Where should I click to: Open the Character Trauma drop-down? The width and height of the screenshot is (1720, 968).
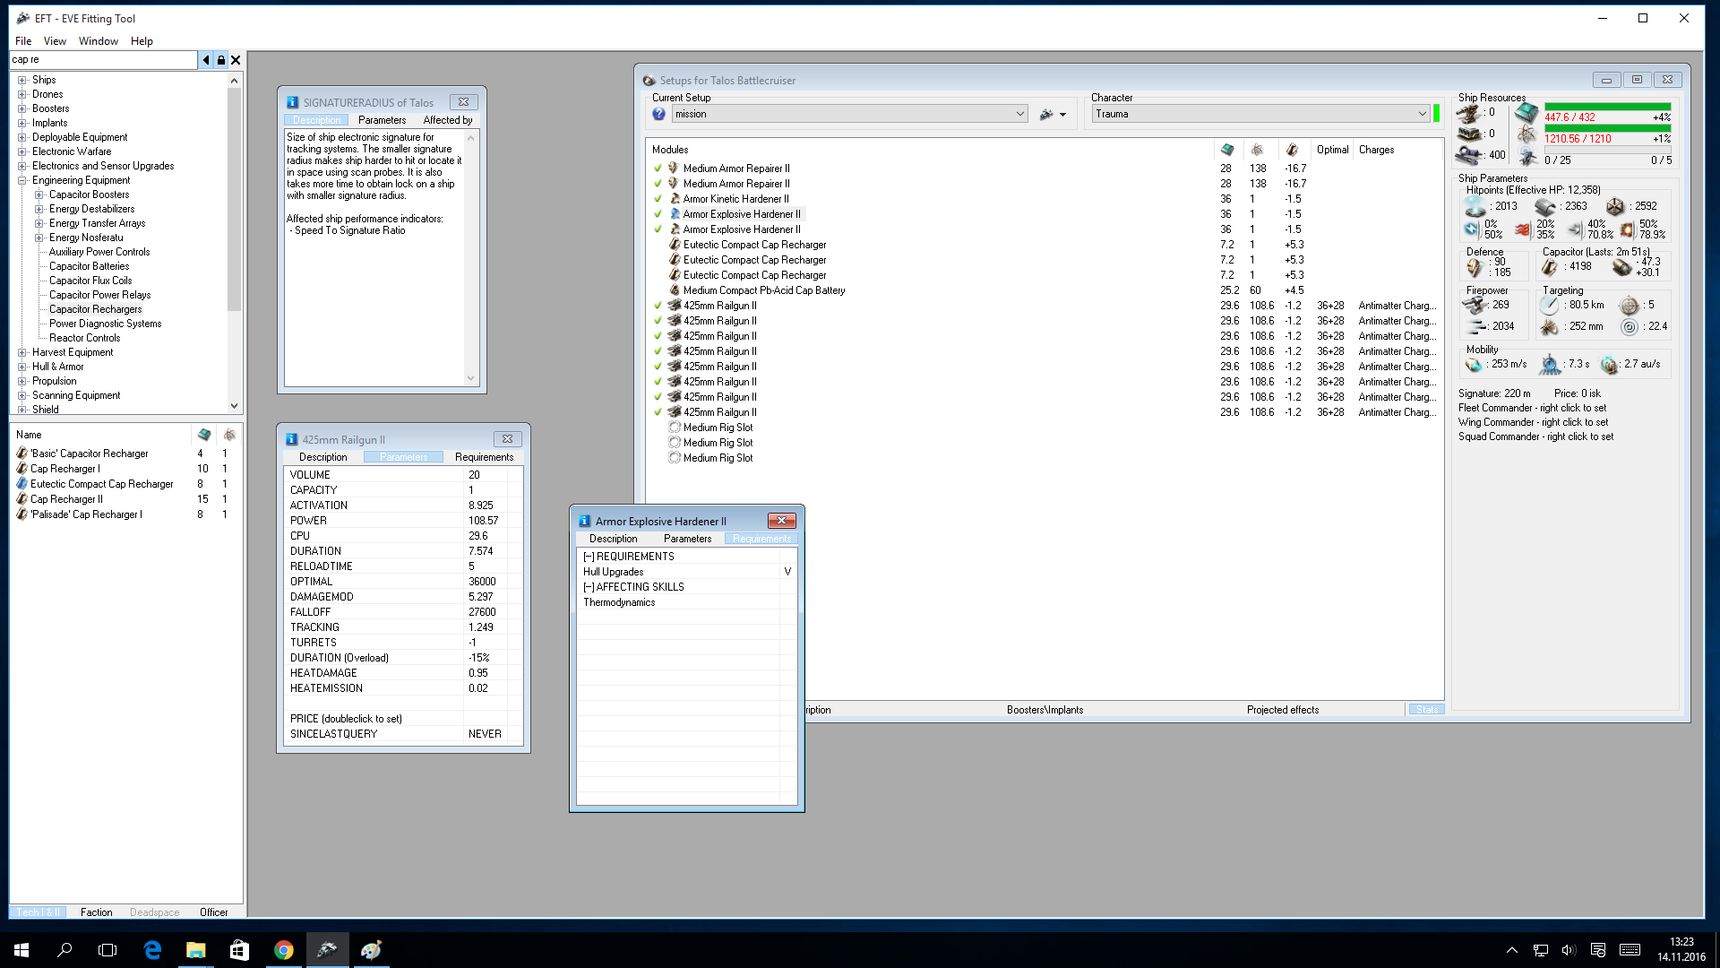coord(1260,114)
